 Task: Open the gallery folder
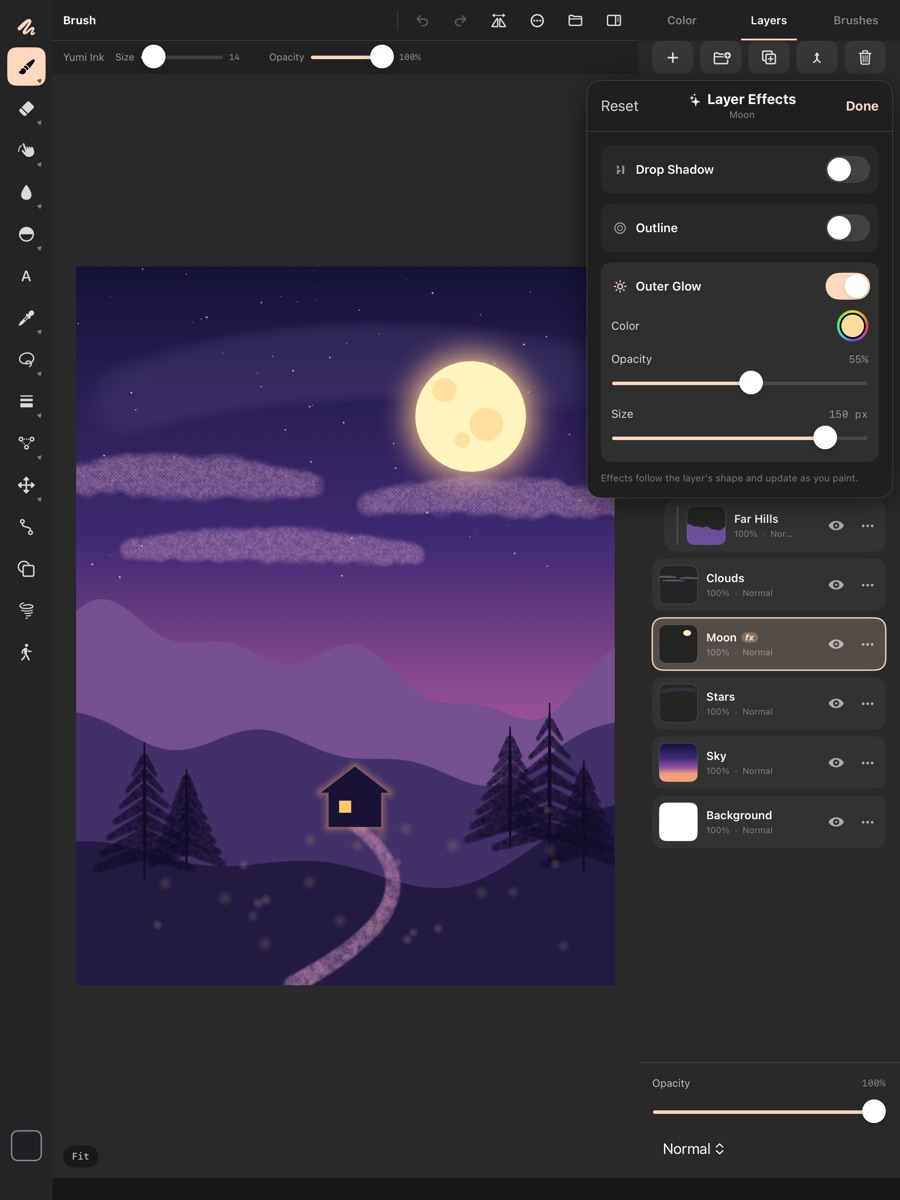575,20
